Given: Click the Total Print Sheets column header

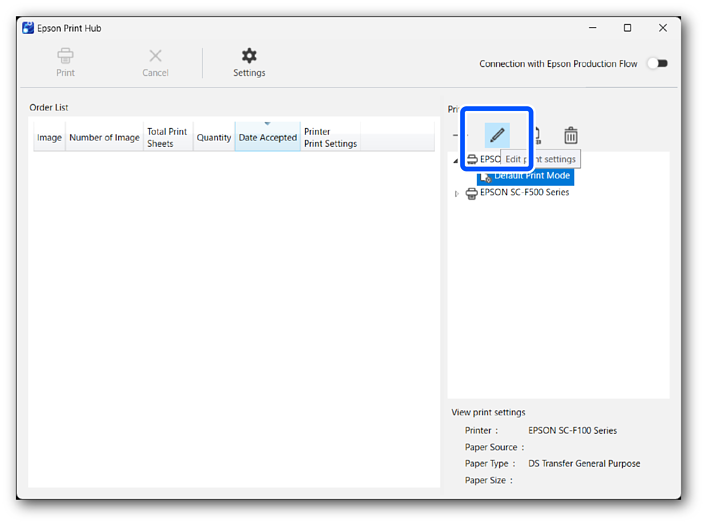Looking at the screenshot, I should point(167,138).
